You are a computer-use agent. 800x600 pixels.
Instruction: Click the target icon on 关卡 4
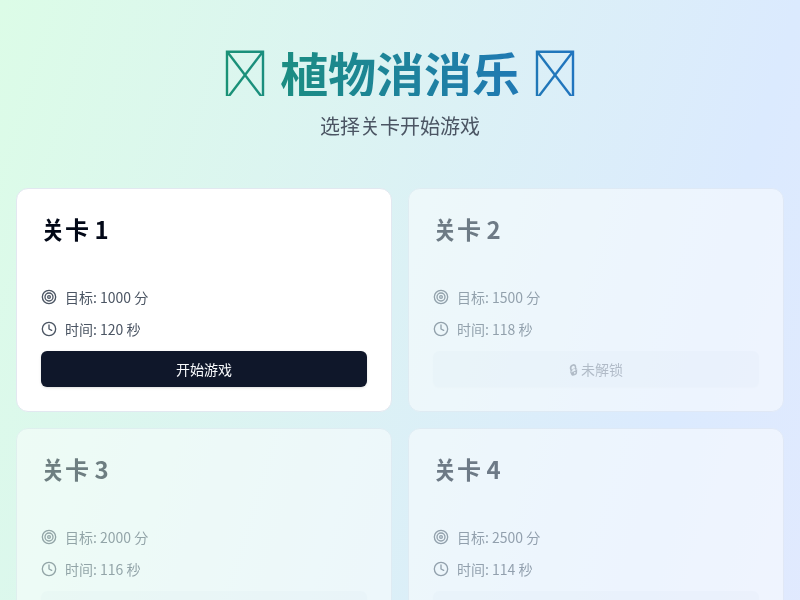pyautogui.click(x=440, y=537)
